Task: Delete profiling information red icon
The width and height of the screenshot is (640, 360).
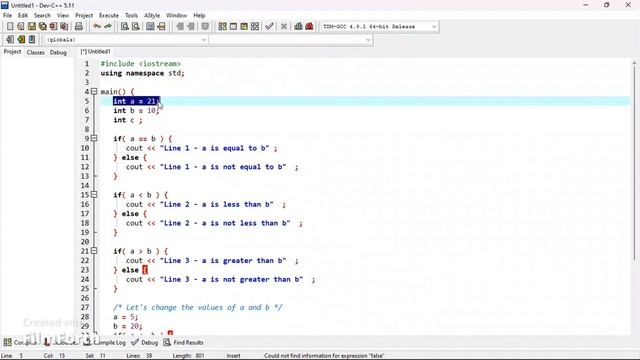Action: pyautogui.click(x=309, y=27)
